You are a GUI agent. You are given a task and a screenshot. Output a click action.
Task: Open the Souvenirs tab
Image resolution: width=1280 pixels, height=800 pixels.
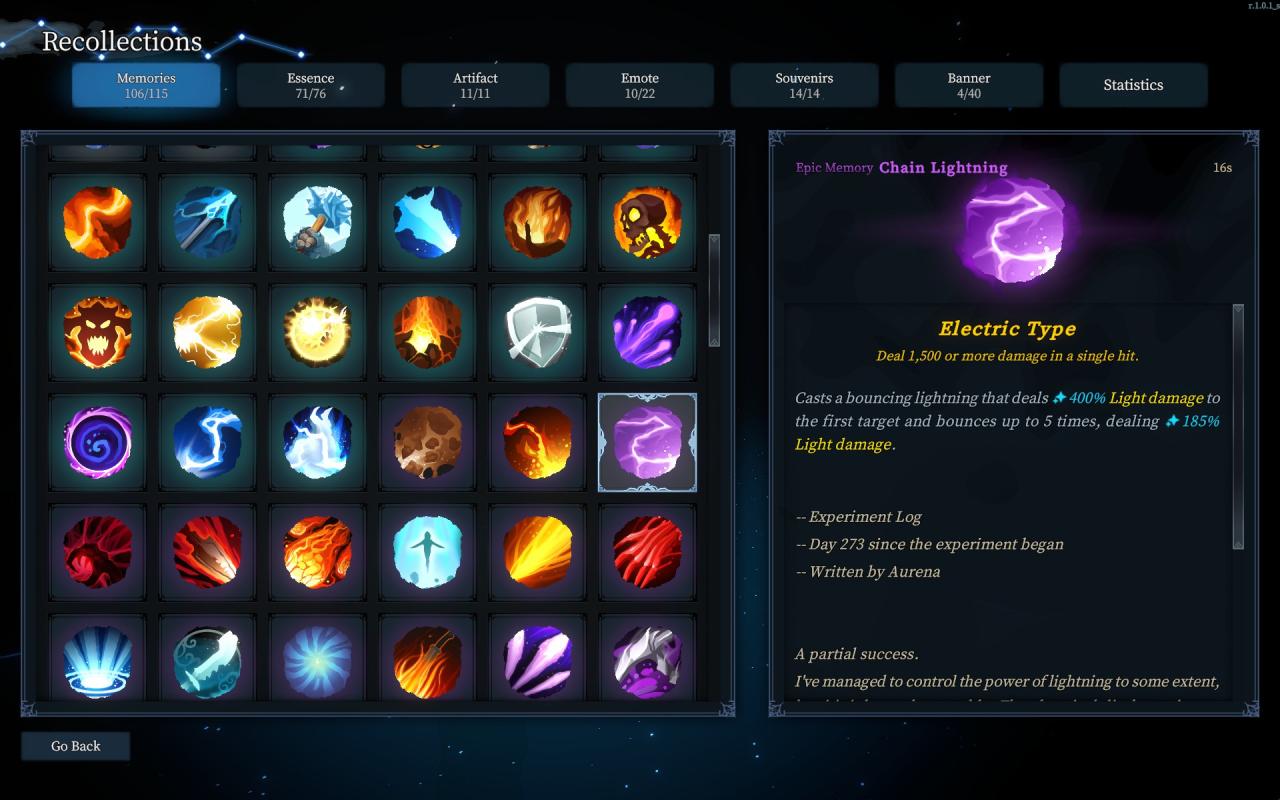pyautogui.click(x=804, y=85)
